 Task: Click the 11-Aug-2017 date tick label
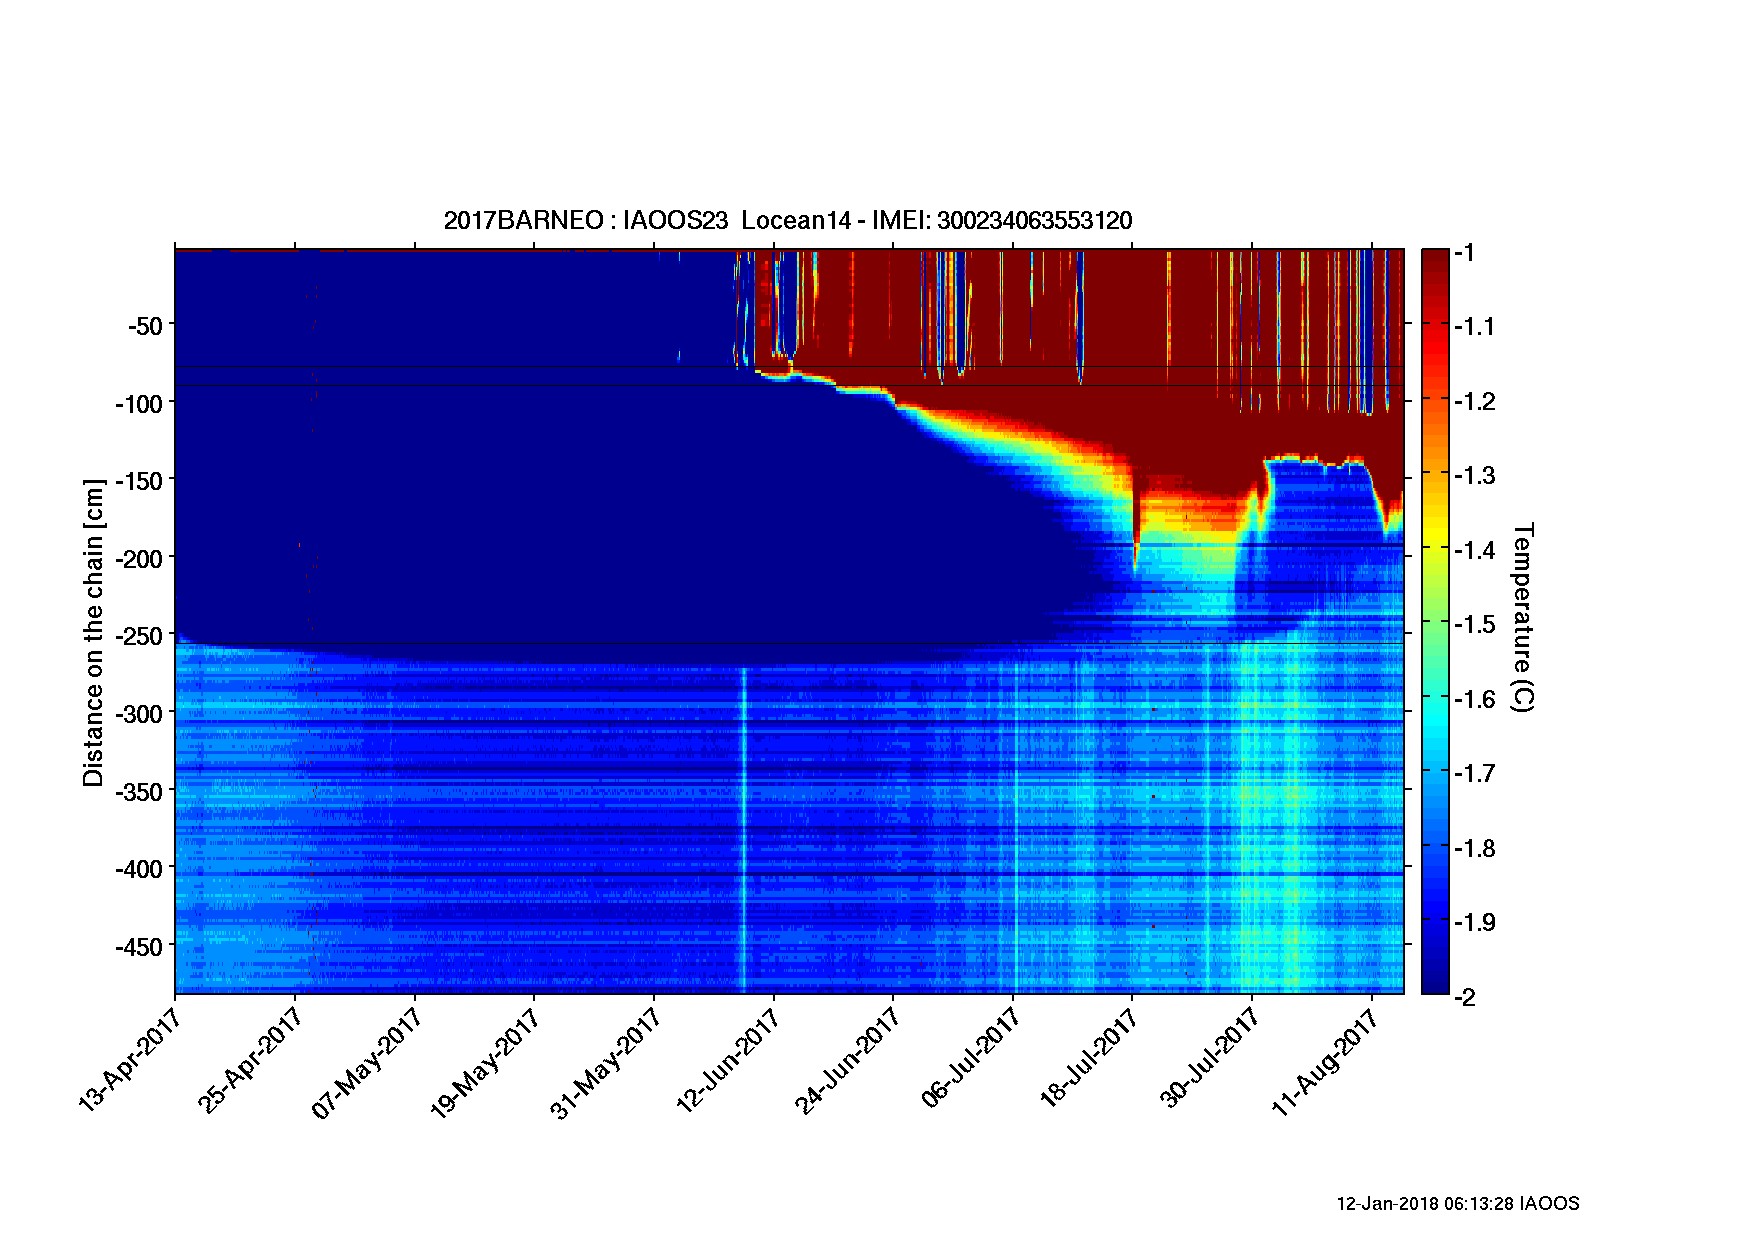click(x=1325, y=1060)
